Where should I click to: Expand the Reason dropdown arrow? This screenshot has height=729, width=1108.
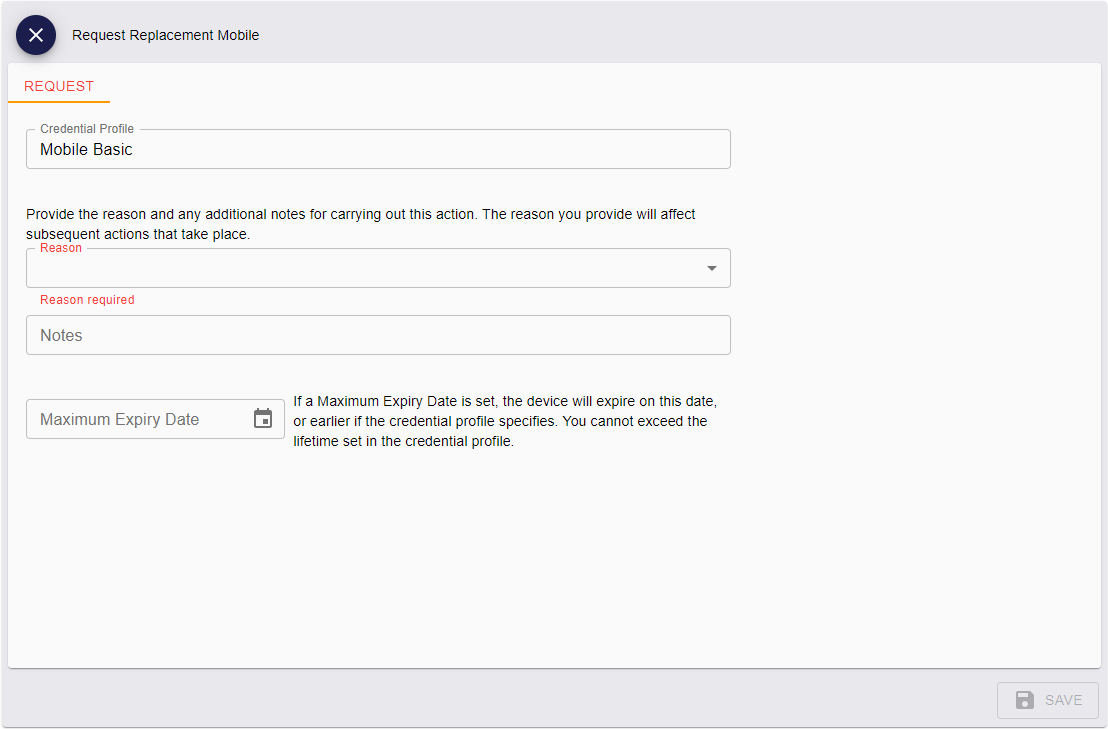click(x=712, y=268)
